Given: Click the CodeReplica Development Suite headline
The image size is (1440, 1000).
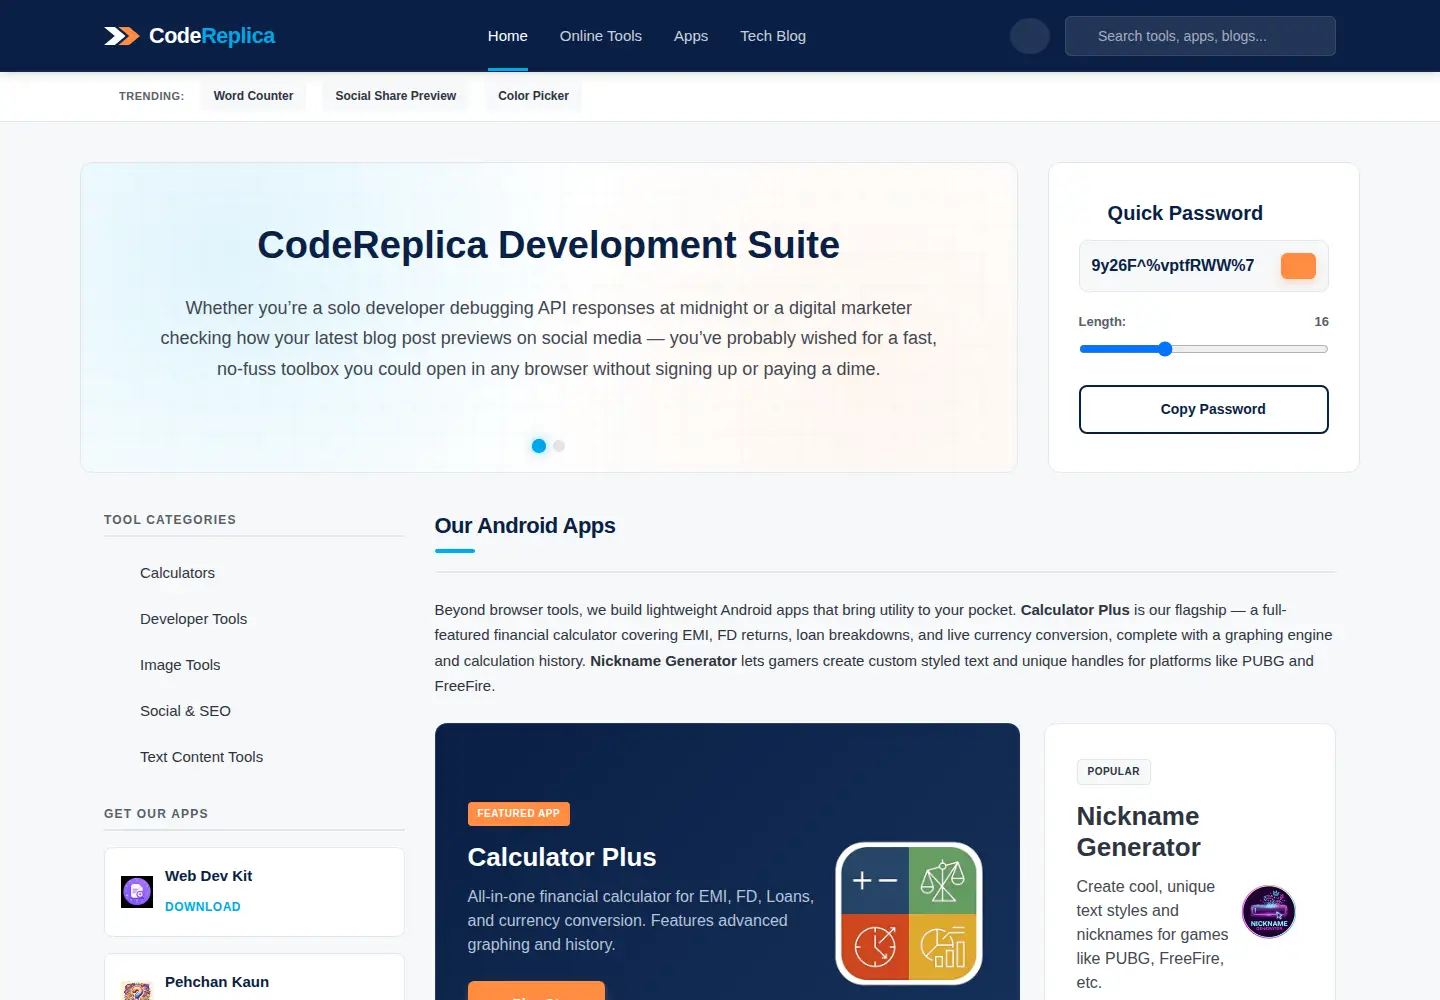Looking at the screenshot, I should (x=549, y=245).
